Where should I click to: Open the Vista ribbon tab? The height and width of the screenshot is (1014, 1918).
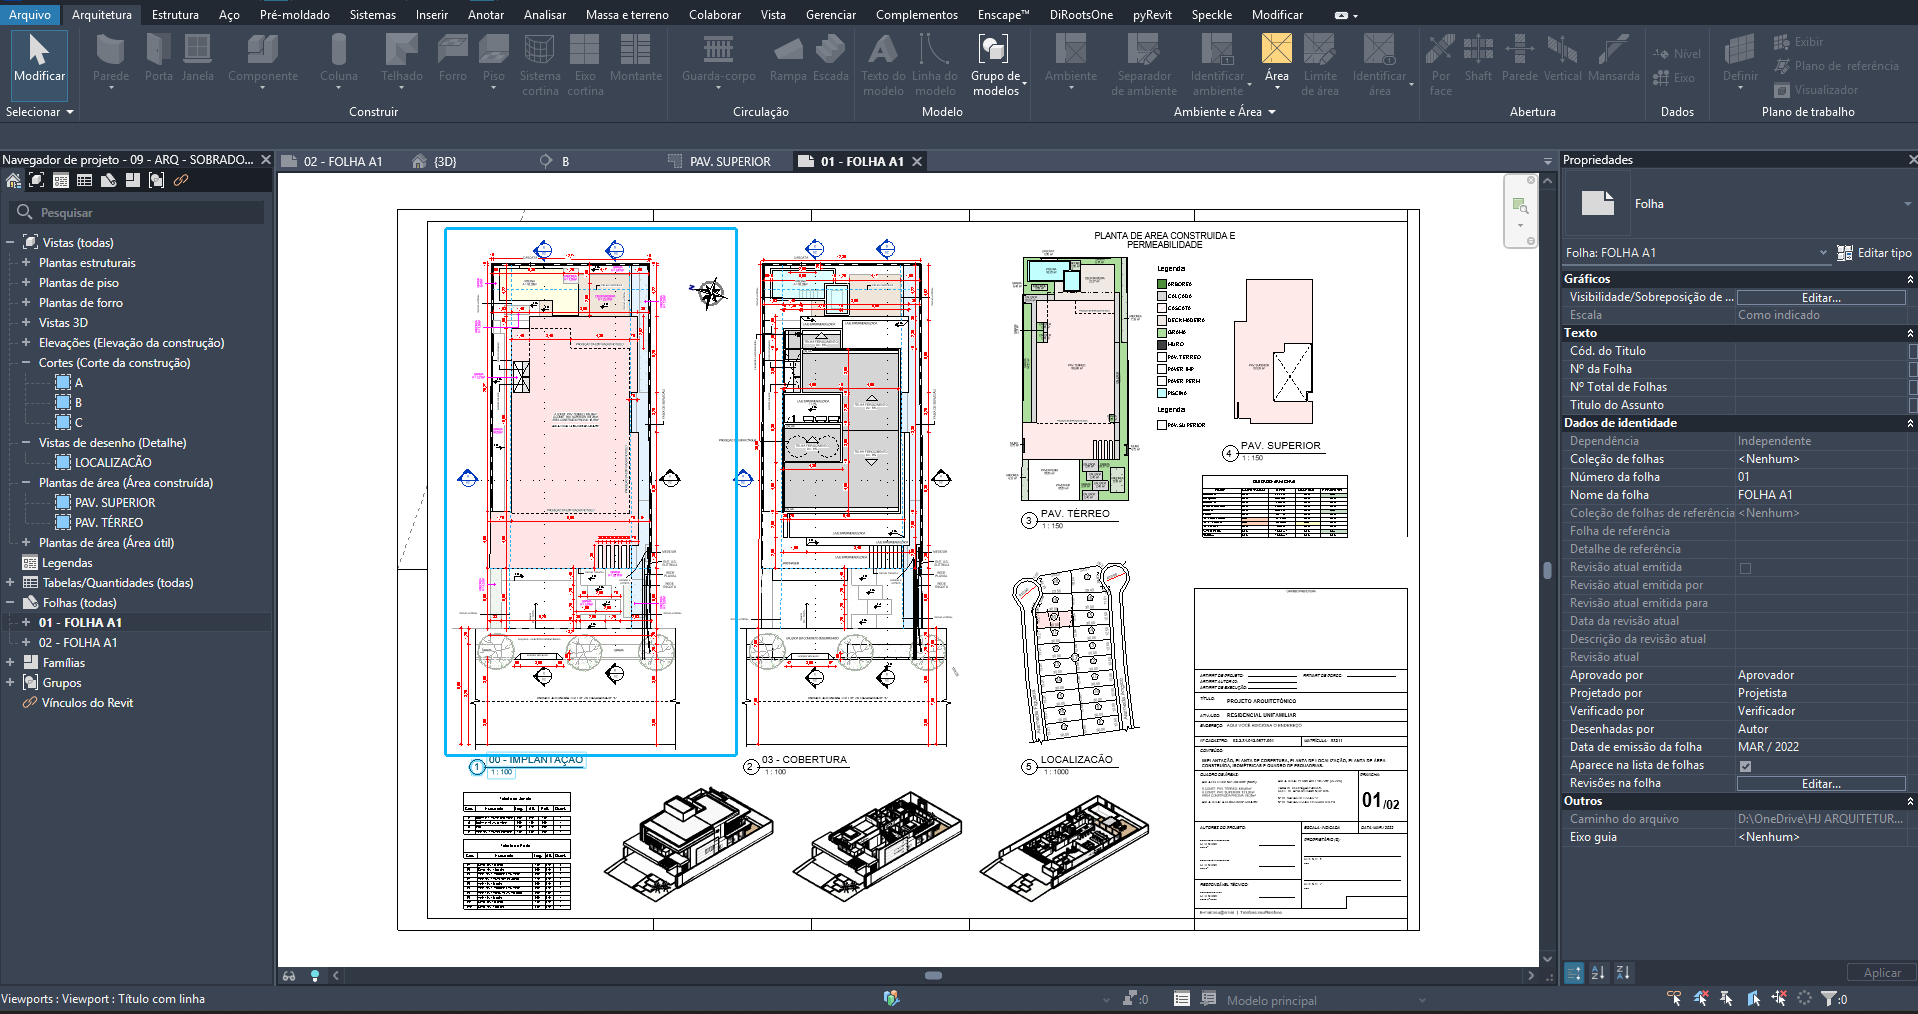tap(773, 14)
